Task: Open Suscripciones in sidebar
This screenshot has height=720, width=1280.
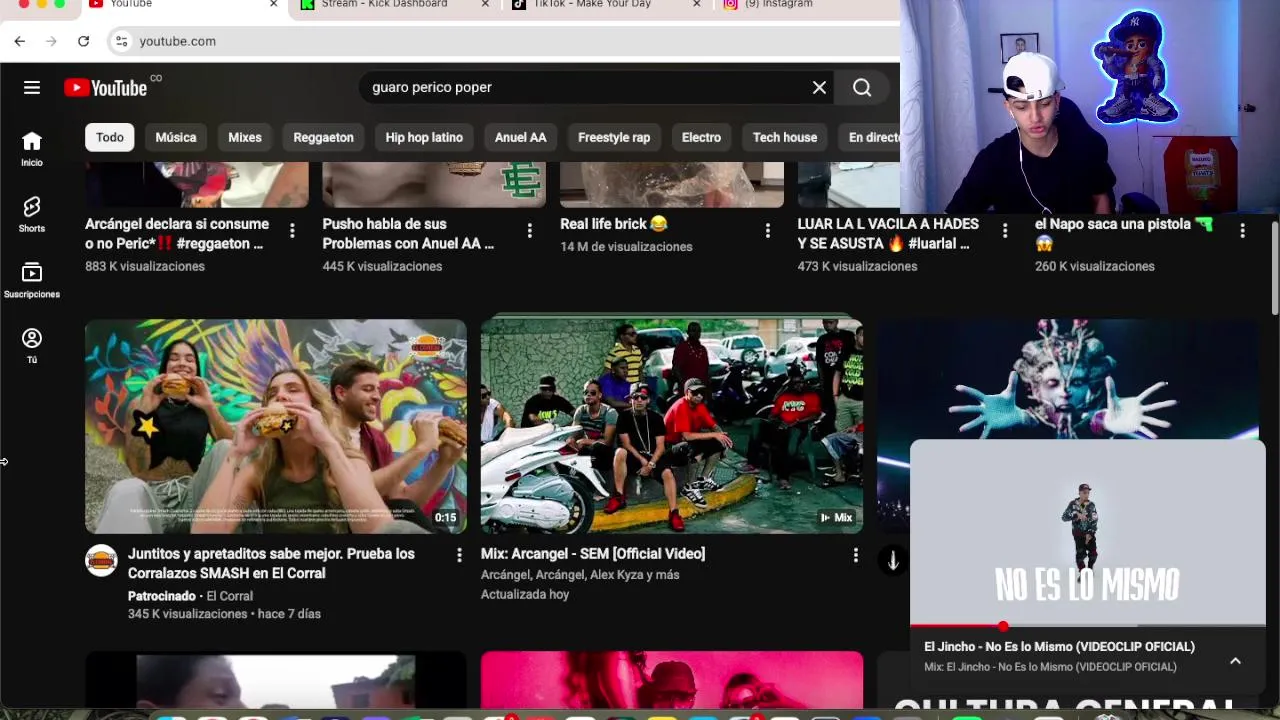Action: (32, 280)
